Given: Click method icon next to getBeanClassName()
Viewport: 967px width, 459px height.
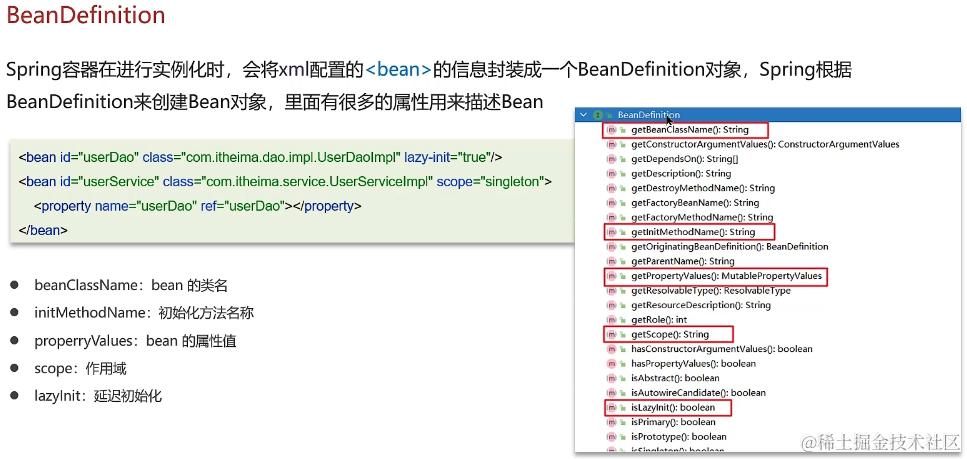Looking at the screenshot, I should click(x=612, y=130).
